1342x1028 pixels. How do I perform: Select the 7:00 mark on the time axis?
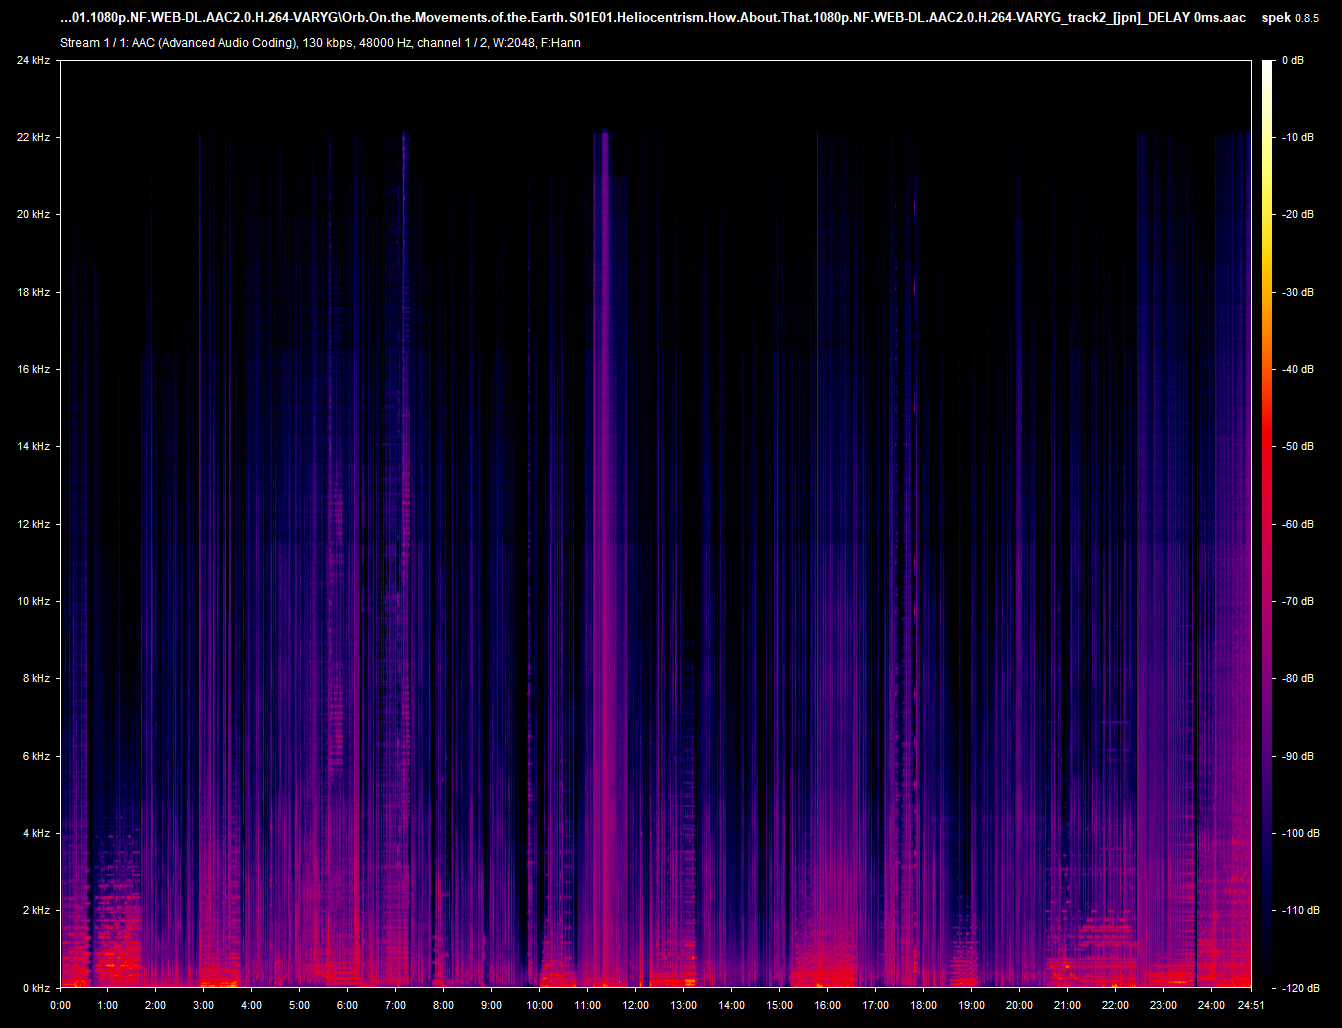pyautogui.click(x=395, y=1005)
